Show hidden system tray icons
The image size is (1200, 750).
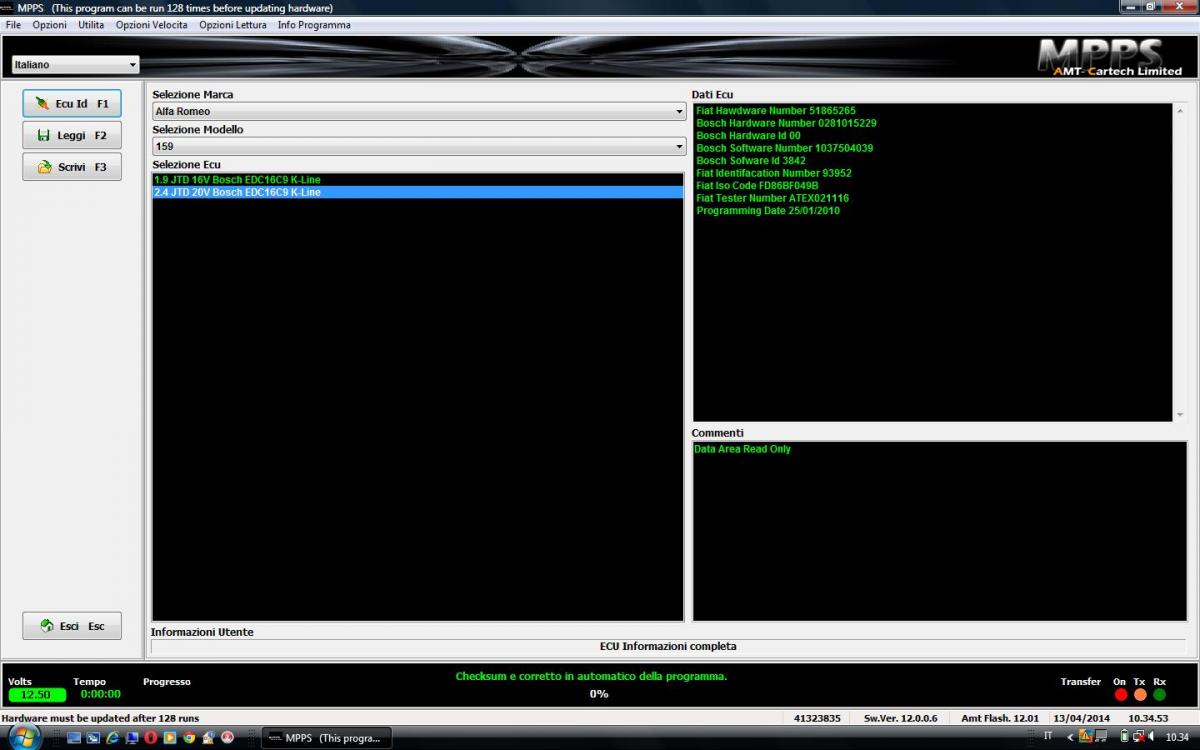coord(1069,737)
